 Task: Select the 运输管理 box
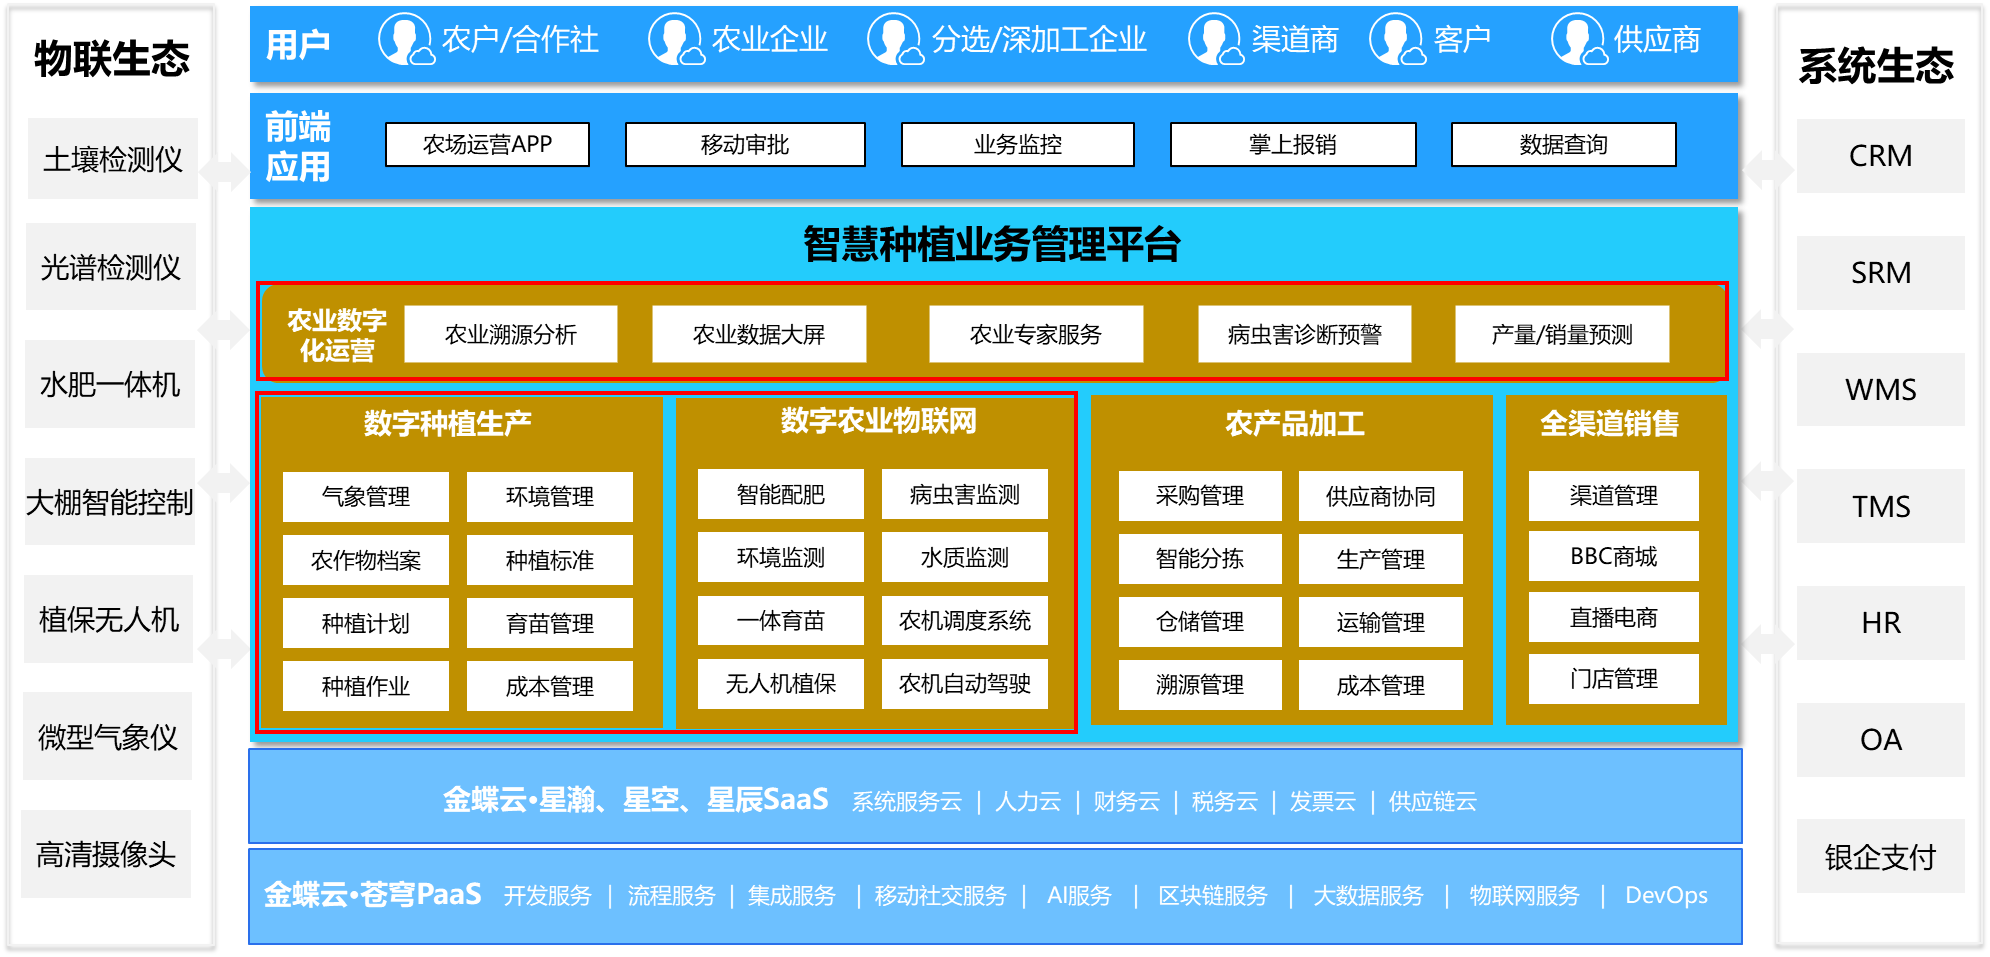click(x=1381, y=622)
